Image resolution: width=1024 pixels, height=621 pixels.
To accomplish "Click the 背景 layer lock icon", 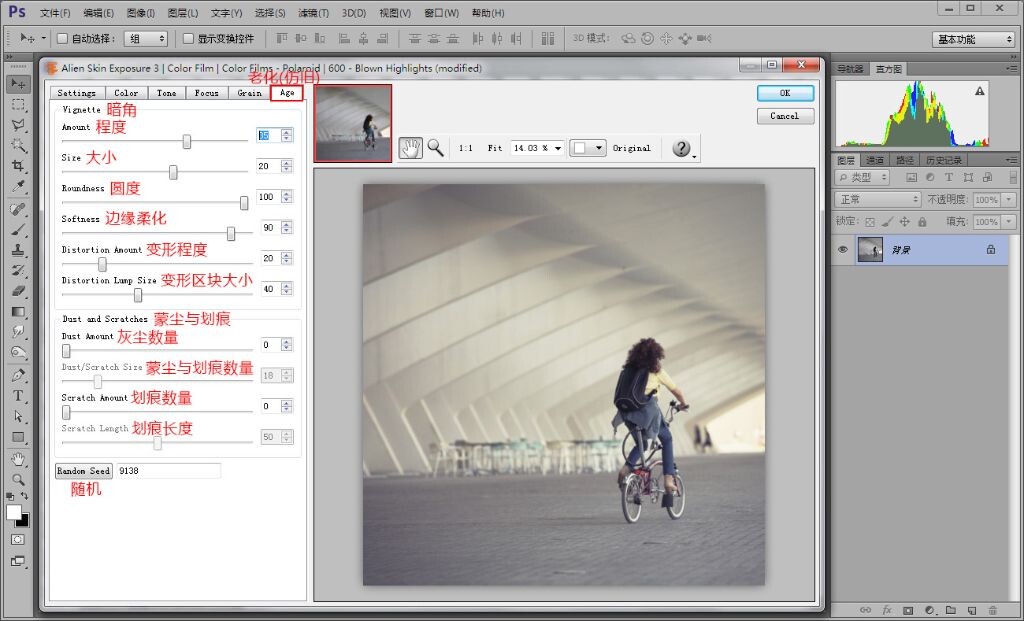I will click(x=991, y=249).
